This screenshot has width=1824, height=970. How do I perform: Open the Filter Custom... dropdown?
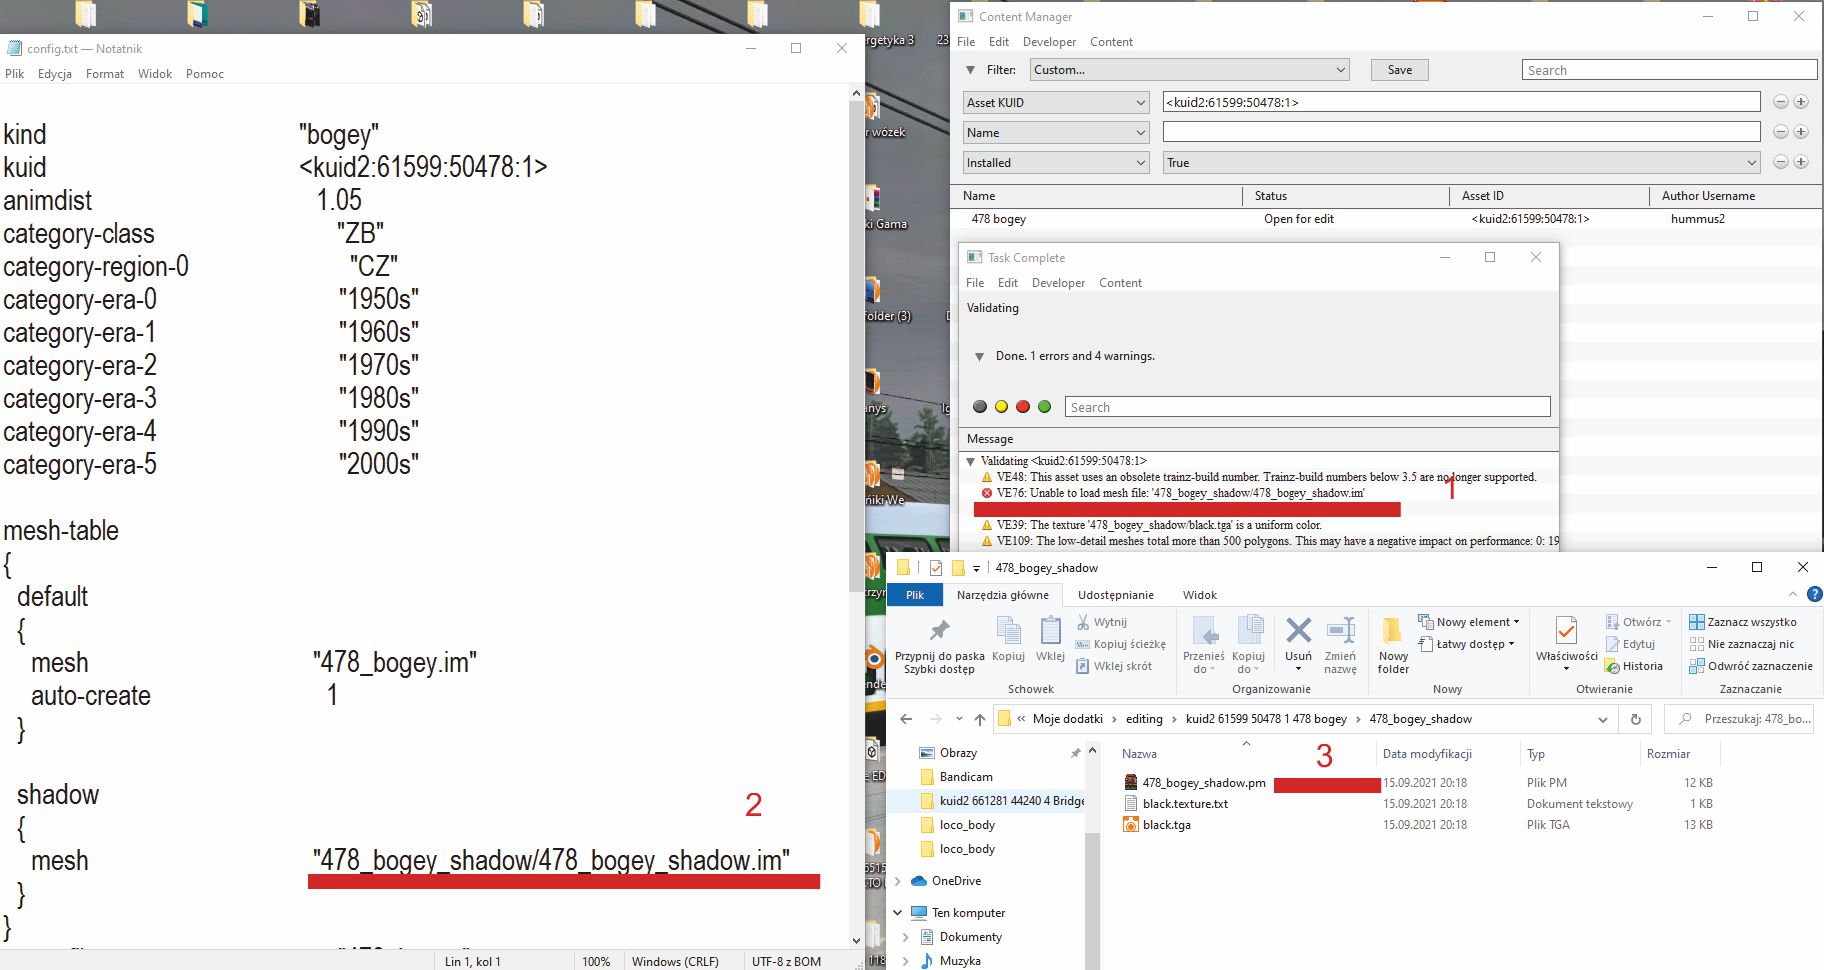1189,70
